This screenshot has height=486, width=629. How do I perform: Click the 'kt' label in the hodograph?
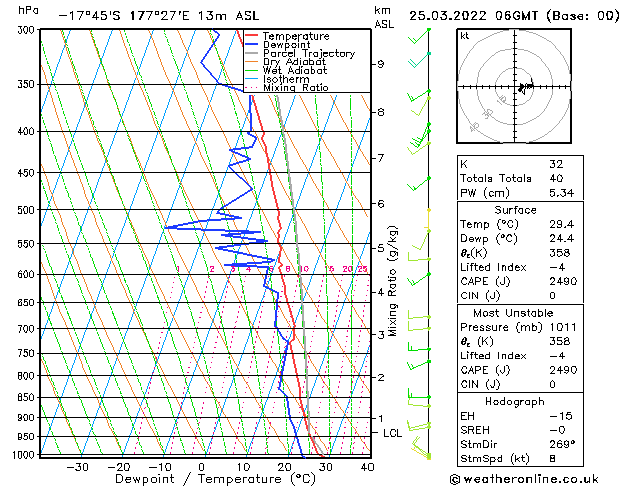pos(465,36)
